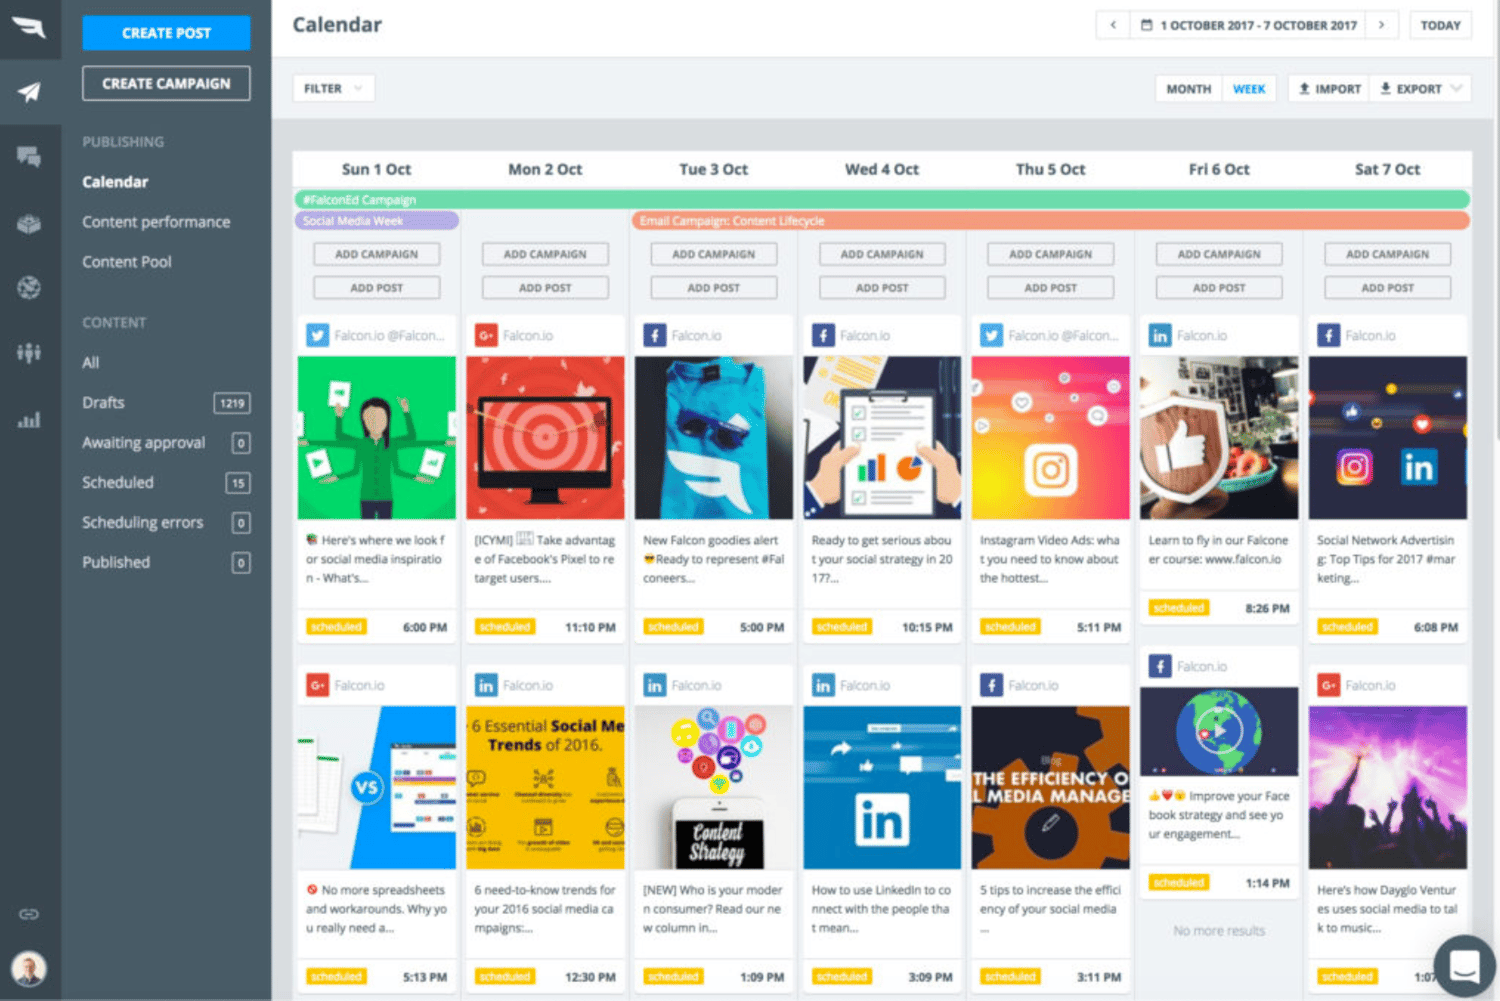Switch calendar to Week view
The image size is (1500, 1001).
click(1249, 89)
